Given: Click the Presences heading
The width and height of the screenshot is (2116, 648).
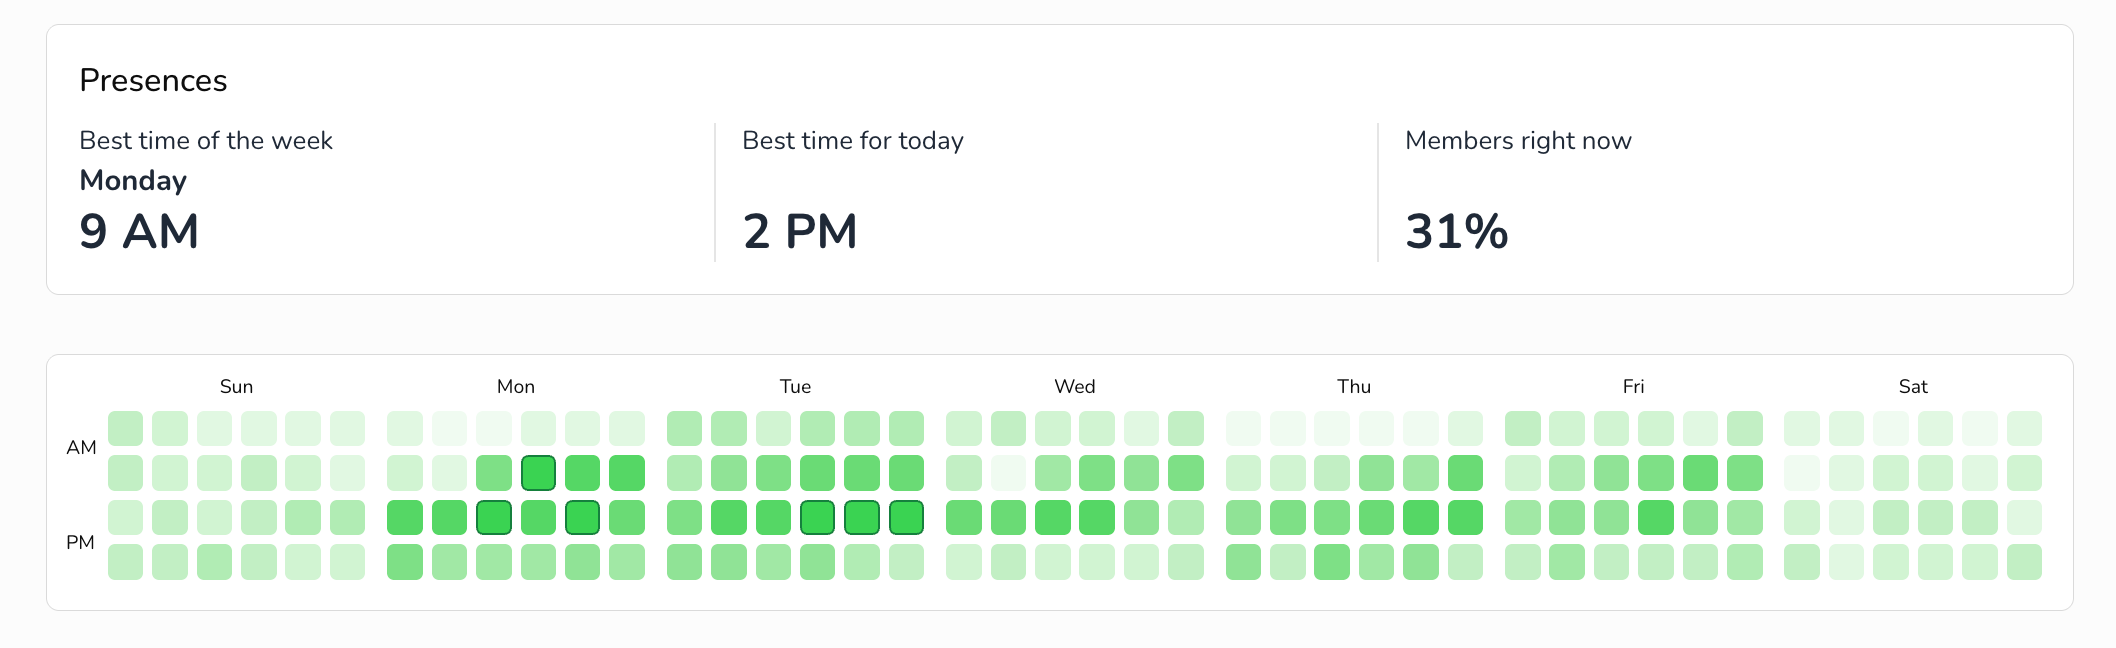Looking at the screenshot, I should tap(153, 80).
